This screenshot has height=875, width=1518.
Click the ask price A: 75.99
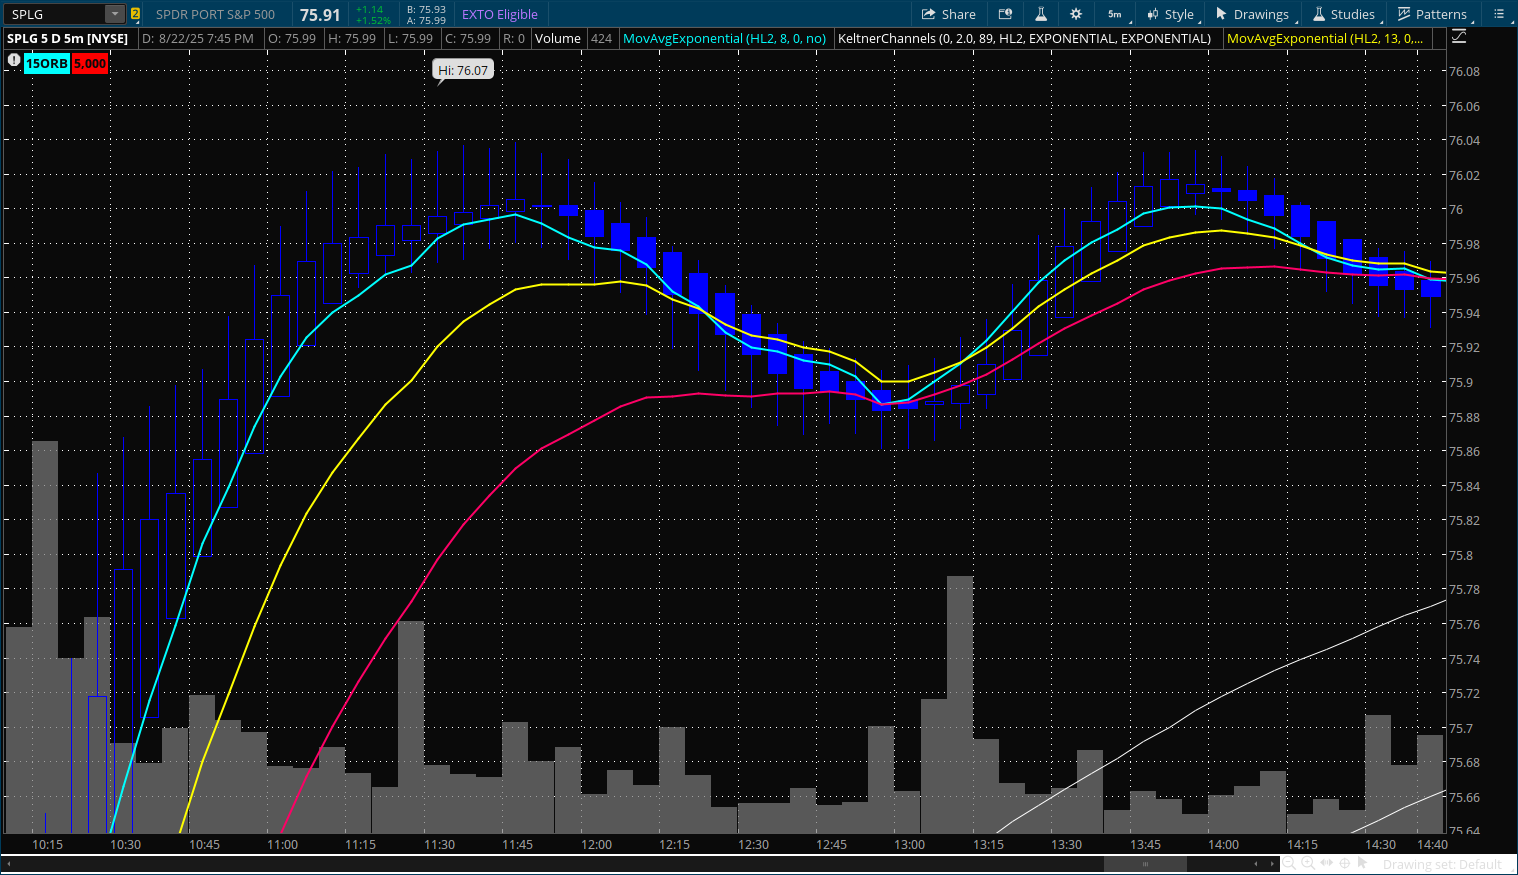pos(426,20)
